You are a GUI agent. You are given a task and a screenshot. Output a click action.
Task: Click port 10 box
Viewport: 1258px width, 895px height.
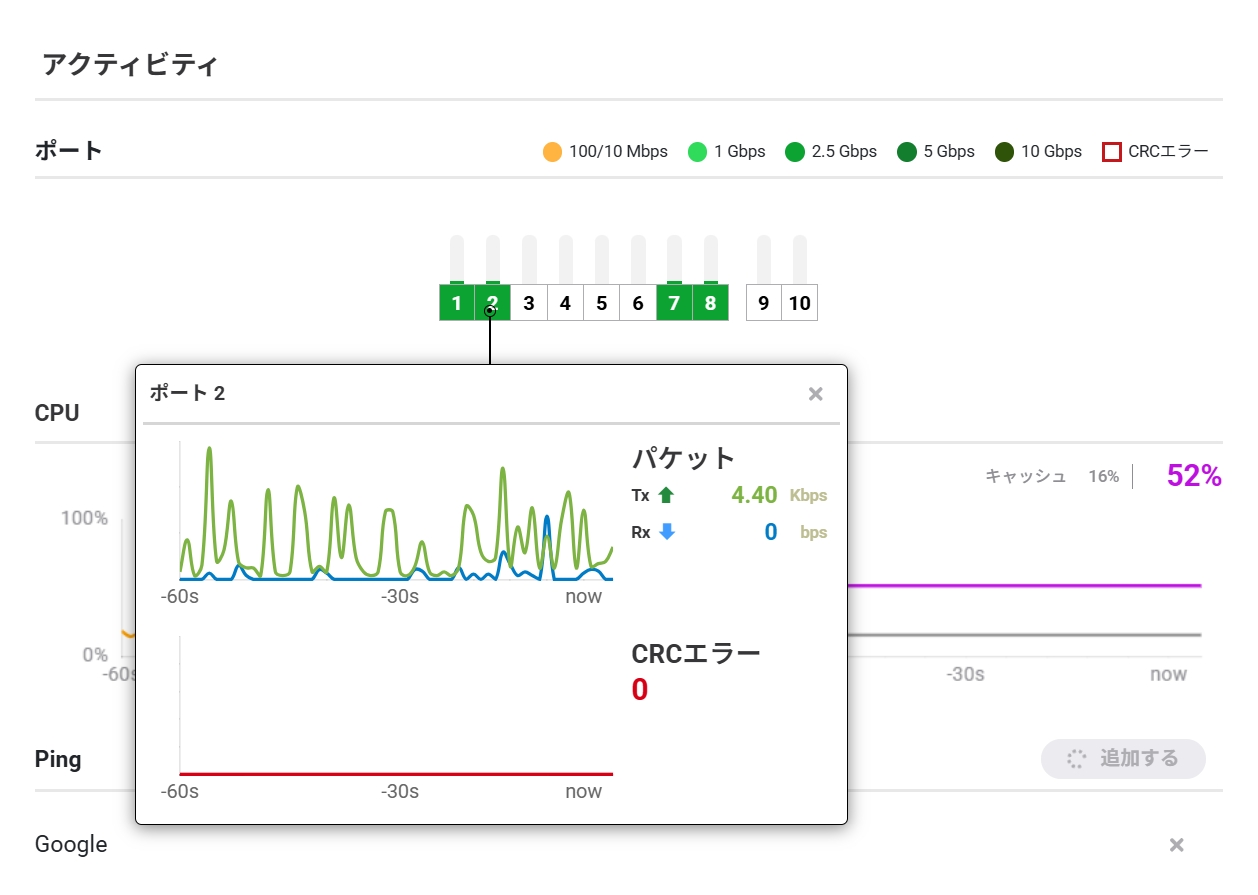pos(800,303)
